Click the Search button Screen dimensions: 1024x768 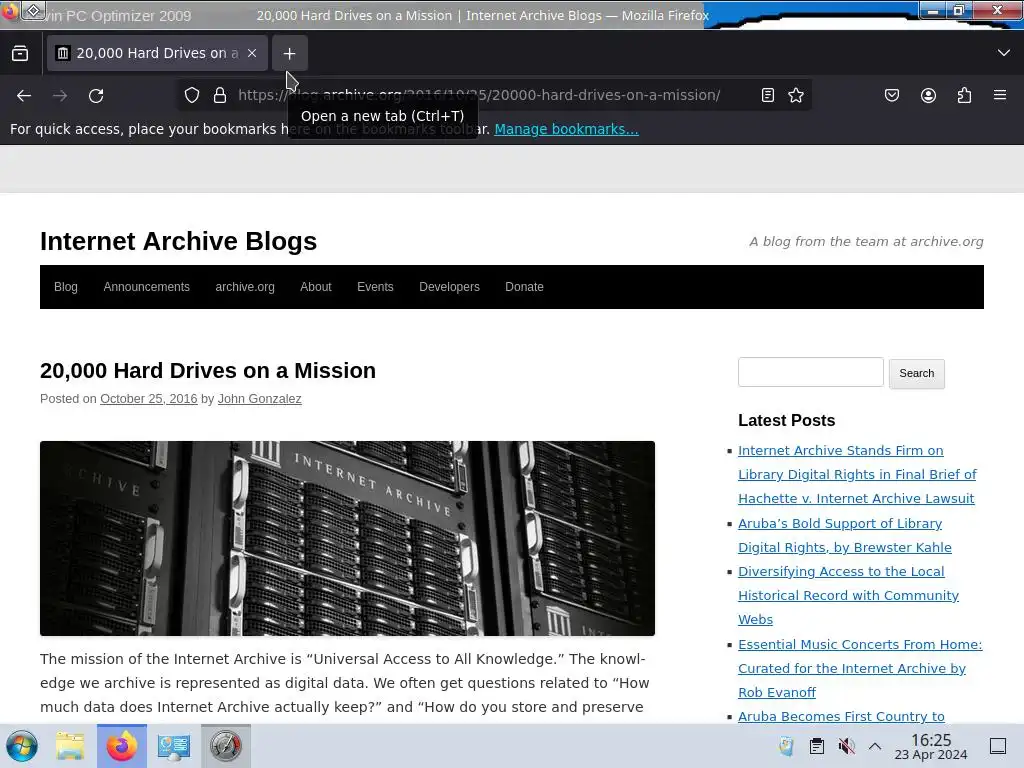[916, 374]
